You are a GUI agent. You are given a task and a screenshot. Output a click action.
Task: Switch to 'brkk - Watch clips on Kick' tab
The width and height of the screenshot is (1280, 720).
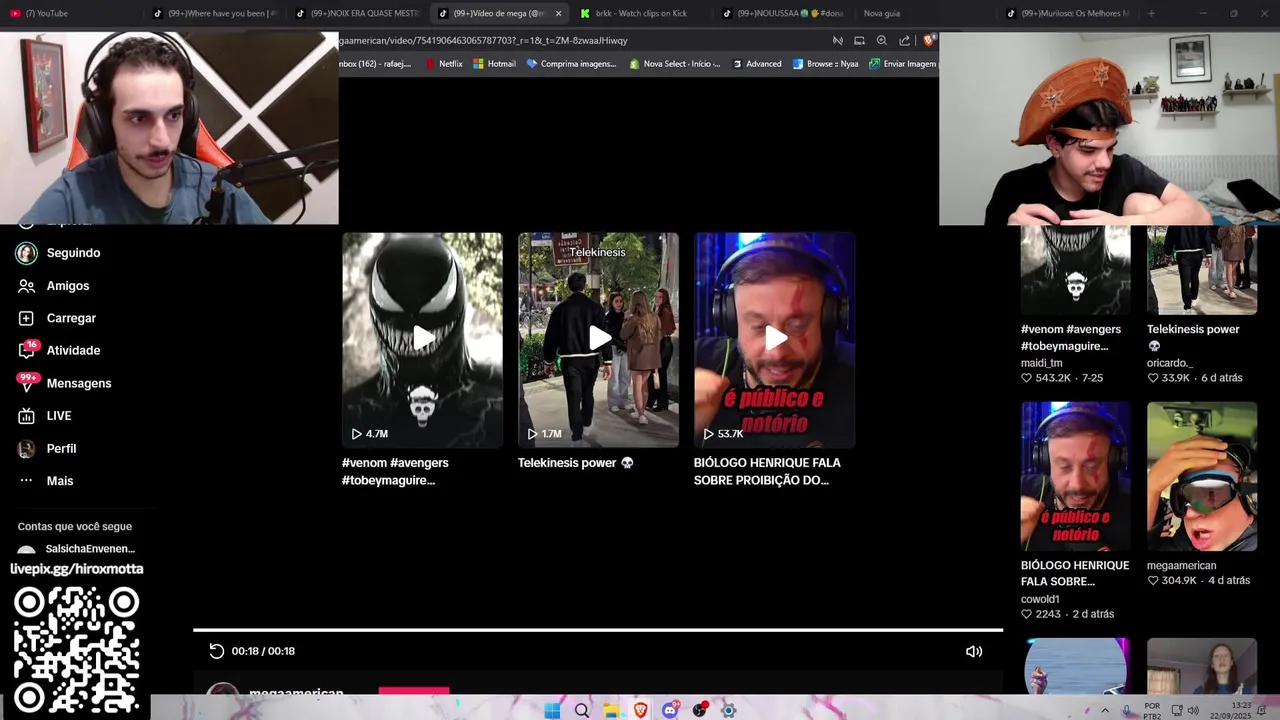[641, 13]
